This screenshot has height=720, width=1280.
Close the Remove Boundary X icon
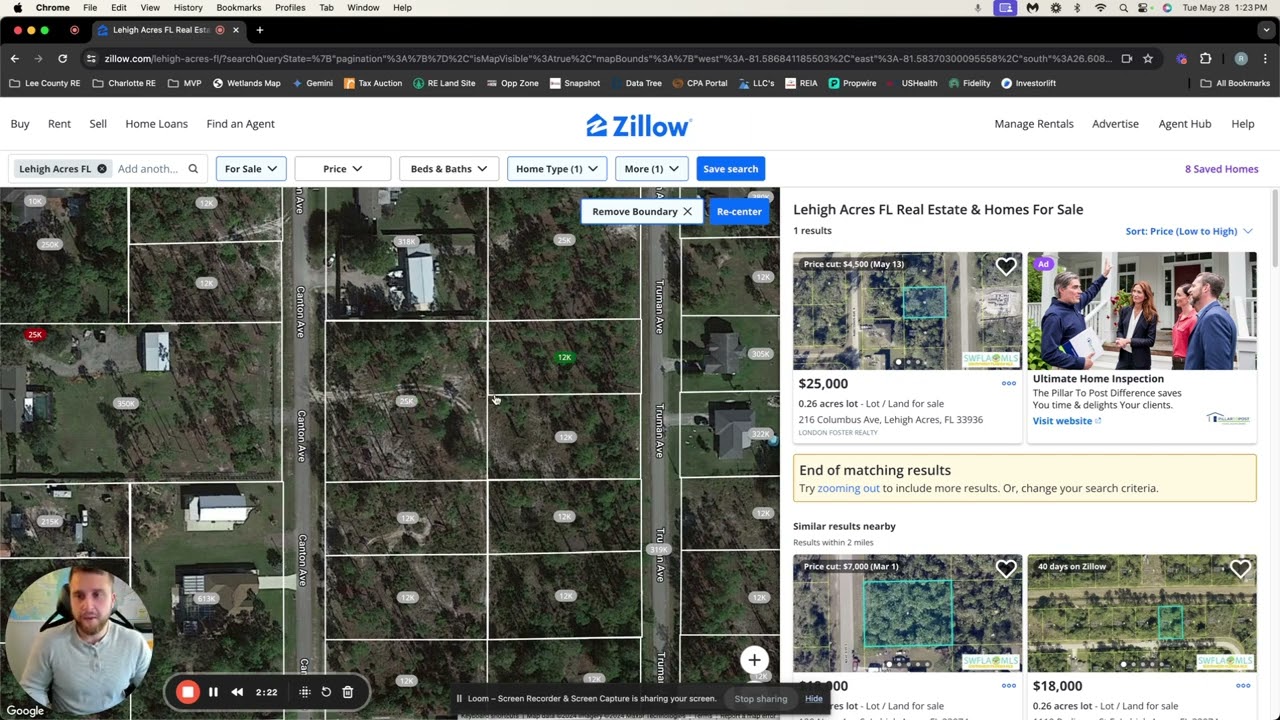pos(687,212)
